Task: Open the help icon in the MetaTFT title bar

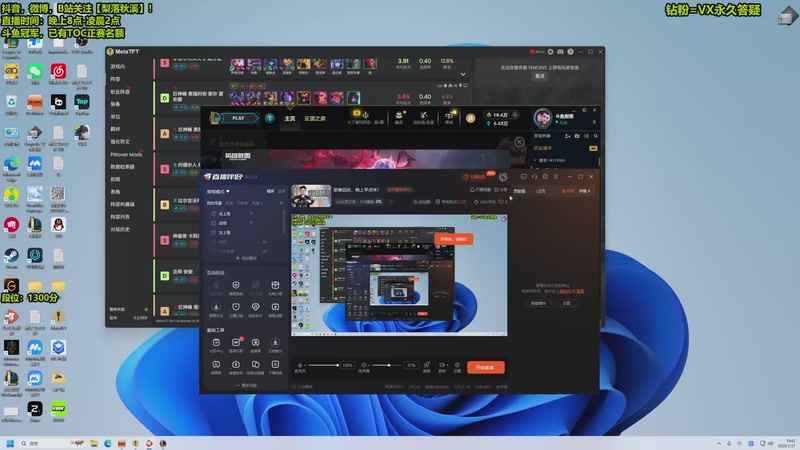Action: coord(570,52)
